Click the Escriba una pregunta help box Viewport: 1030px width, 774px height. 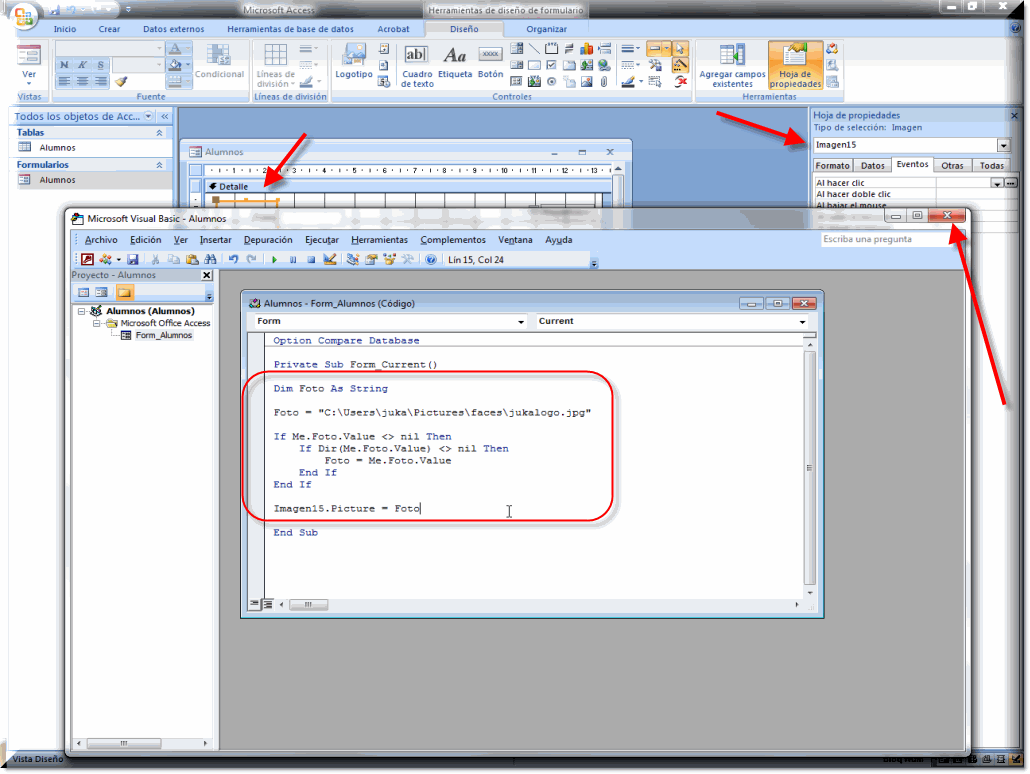tap(880, 239)
